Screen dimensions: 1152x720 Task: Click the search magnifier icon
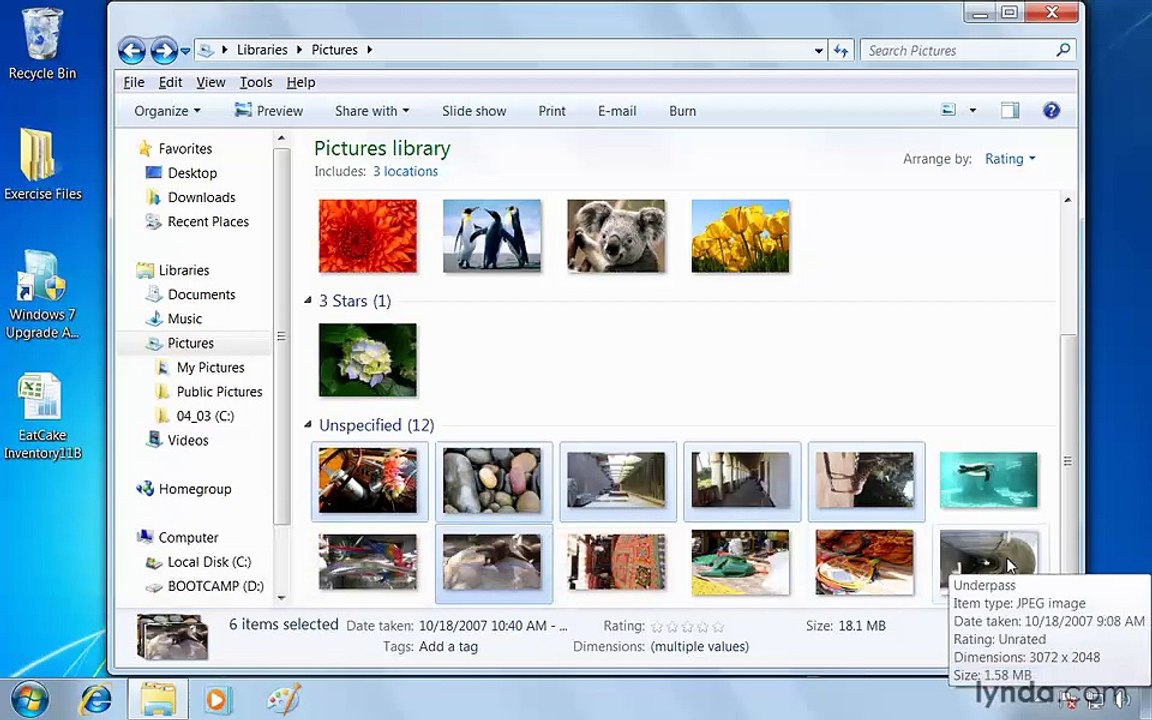tap(1063, 50)
